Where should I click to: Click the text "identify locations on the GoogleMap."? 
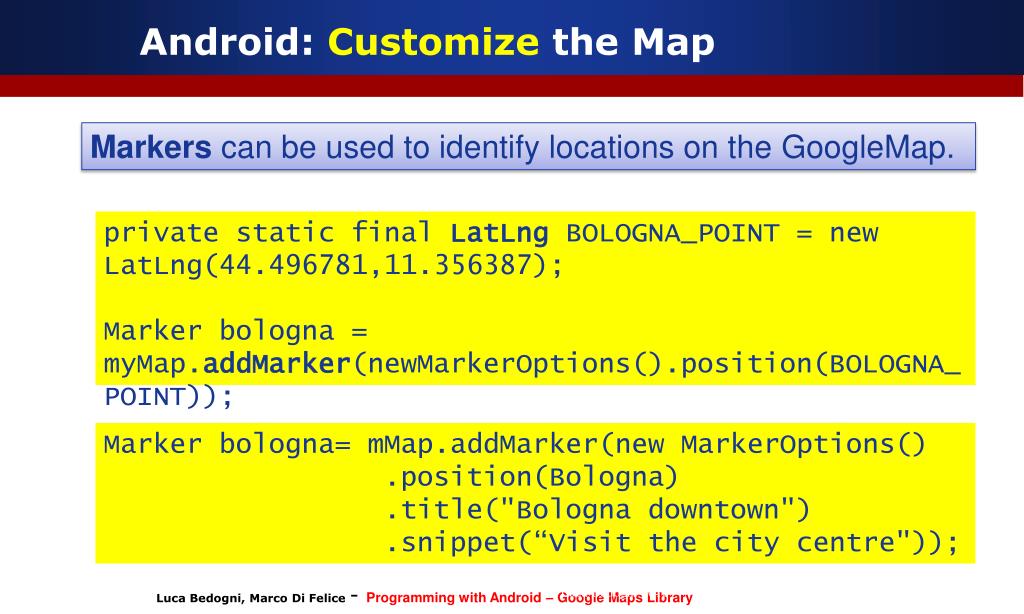coord(697,148)
